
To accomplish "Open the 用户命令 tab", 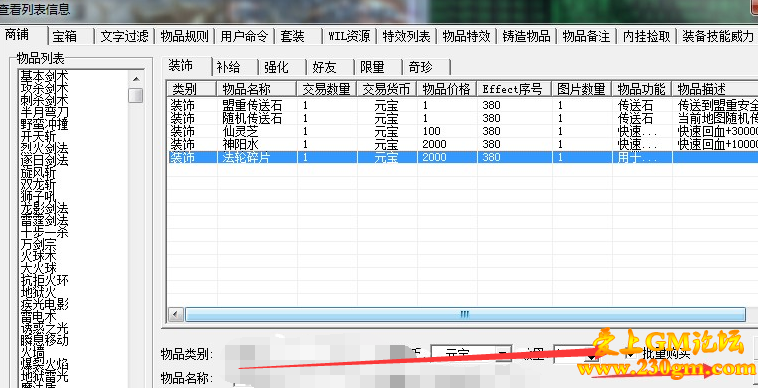I will (244, 36).
